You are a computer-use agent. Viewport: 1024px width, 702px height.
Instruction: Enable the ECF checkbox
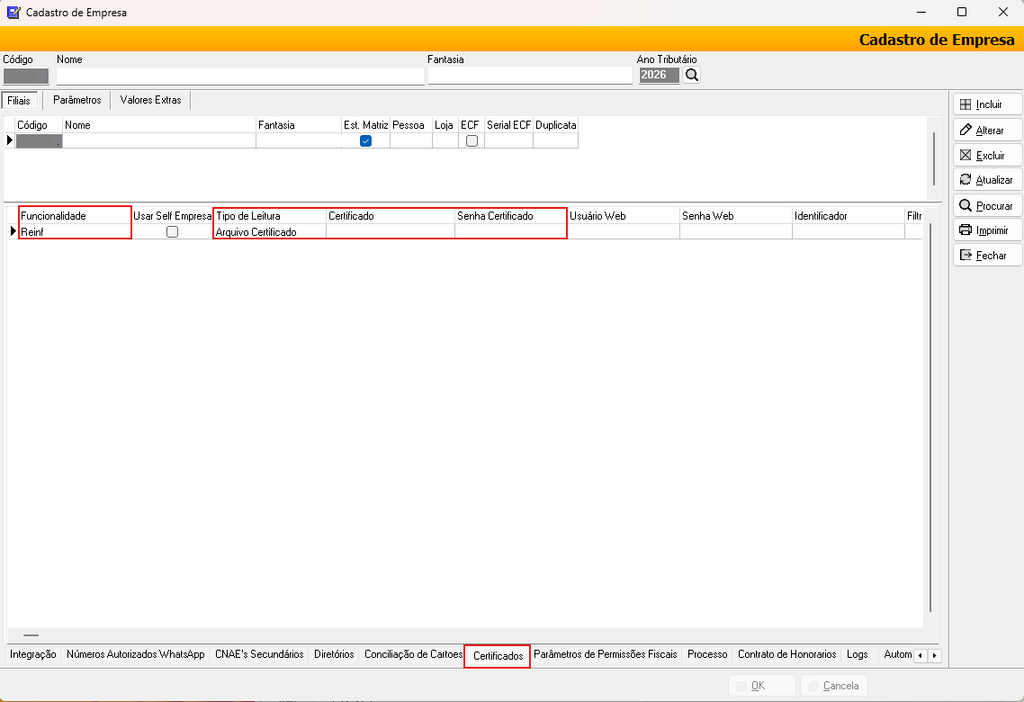[472, 141]
